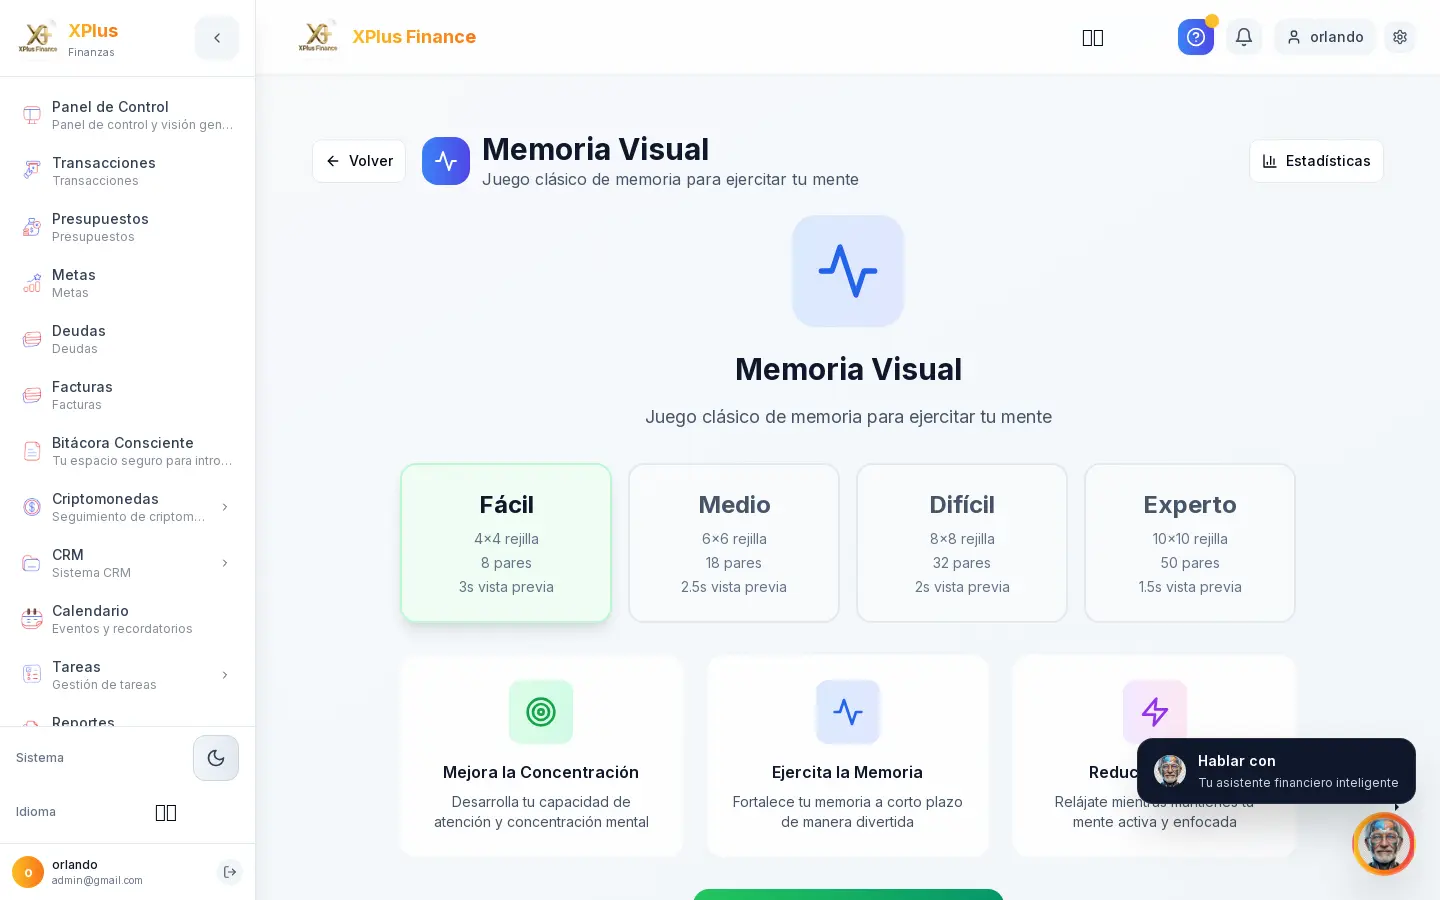Viewport: 1440px width, 900px height.
Task: Open Deudas menu item
Action: [128, 339]
